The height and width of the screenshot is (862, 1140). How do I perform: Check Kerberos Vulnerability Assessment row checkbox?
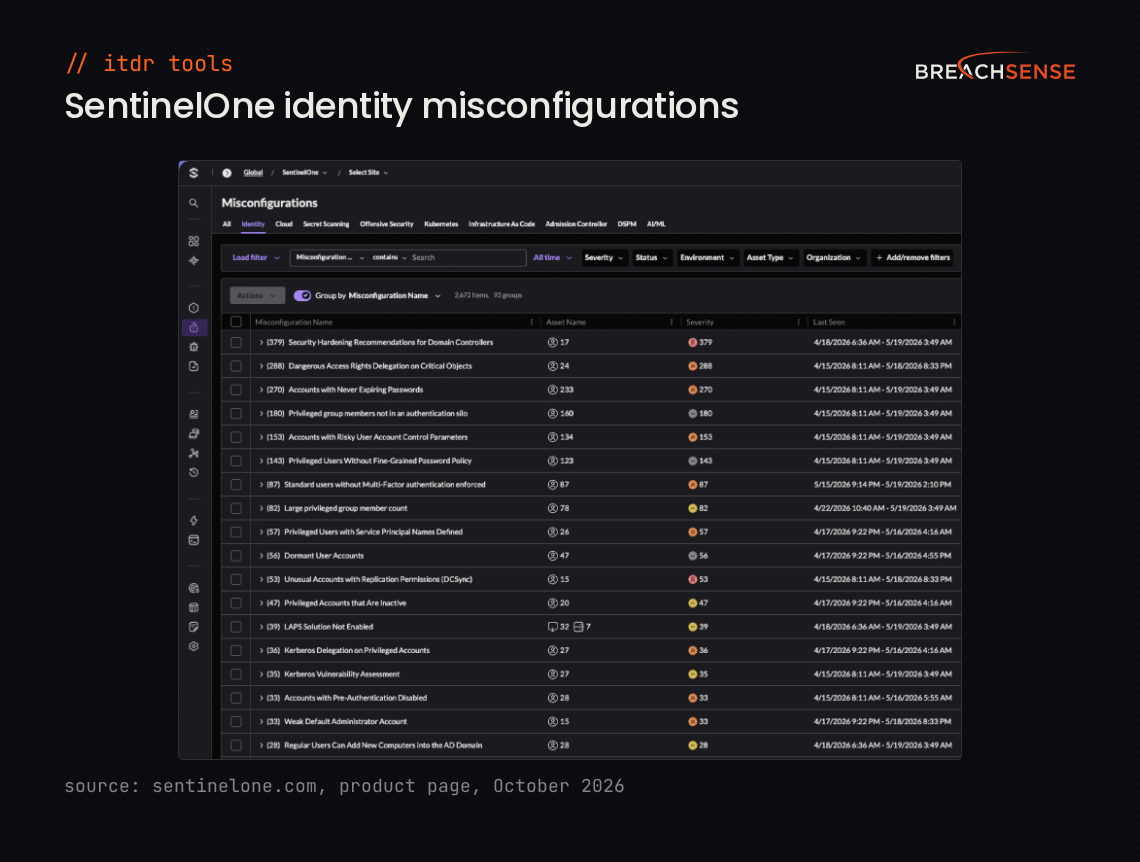[236, 674]
